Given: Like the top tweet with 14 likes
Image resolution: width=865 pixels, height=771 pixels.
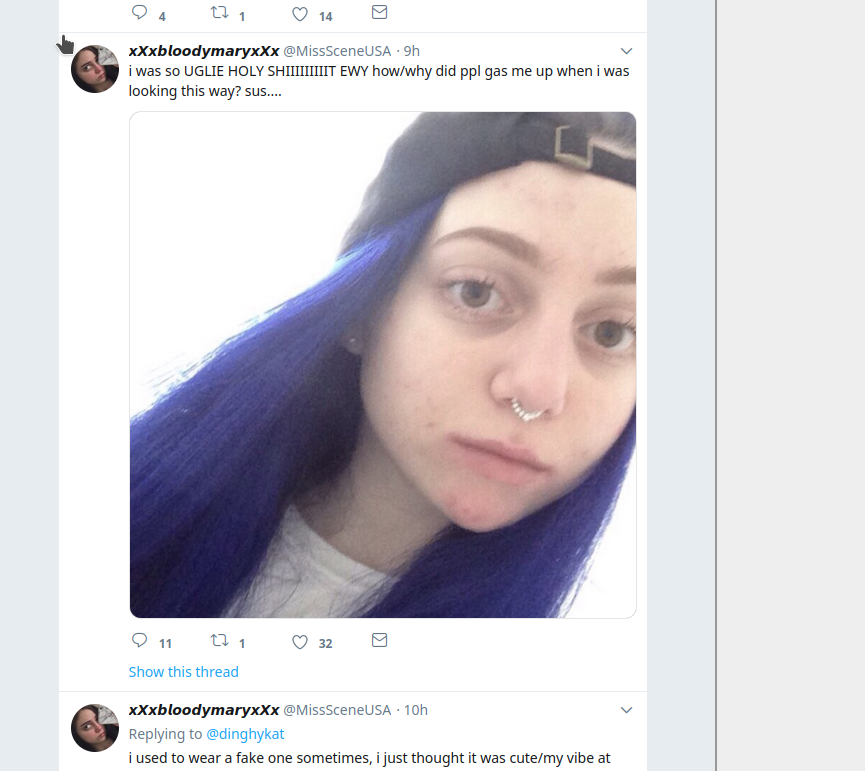Looking at the screenshot, I should click(x=300, y=14).
